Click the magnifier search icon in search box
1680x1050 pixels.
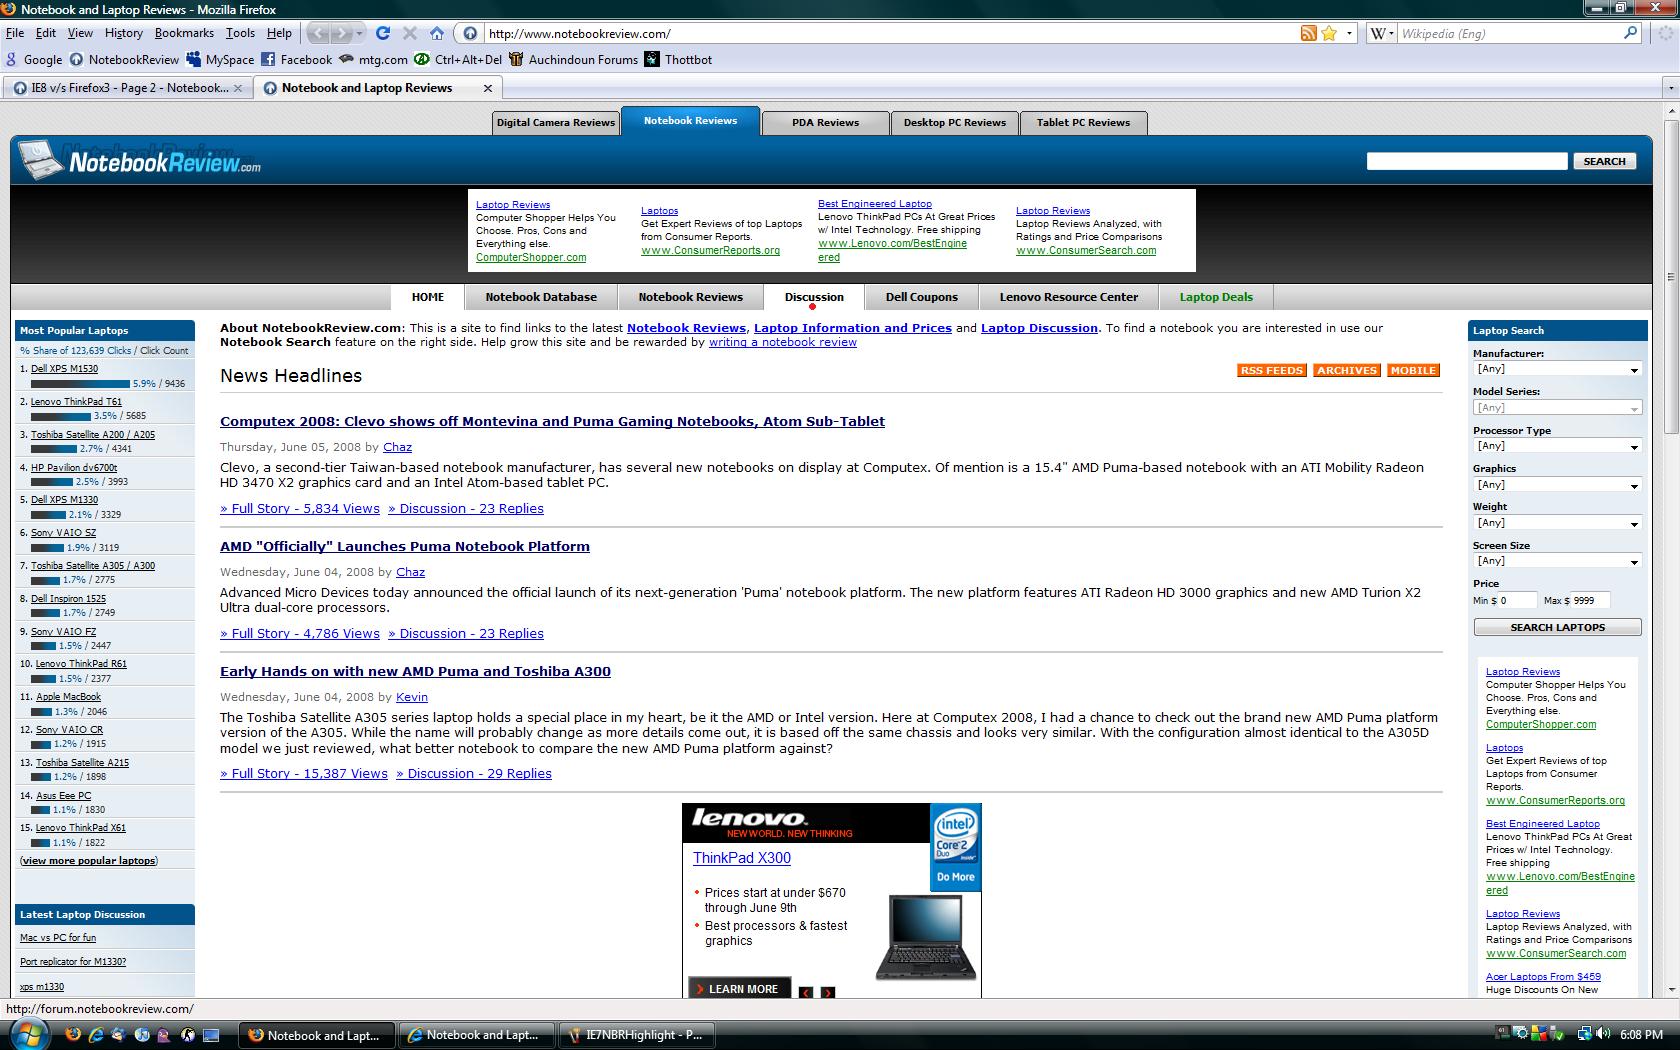click(x=1630, y=33)
